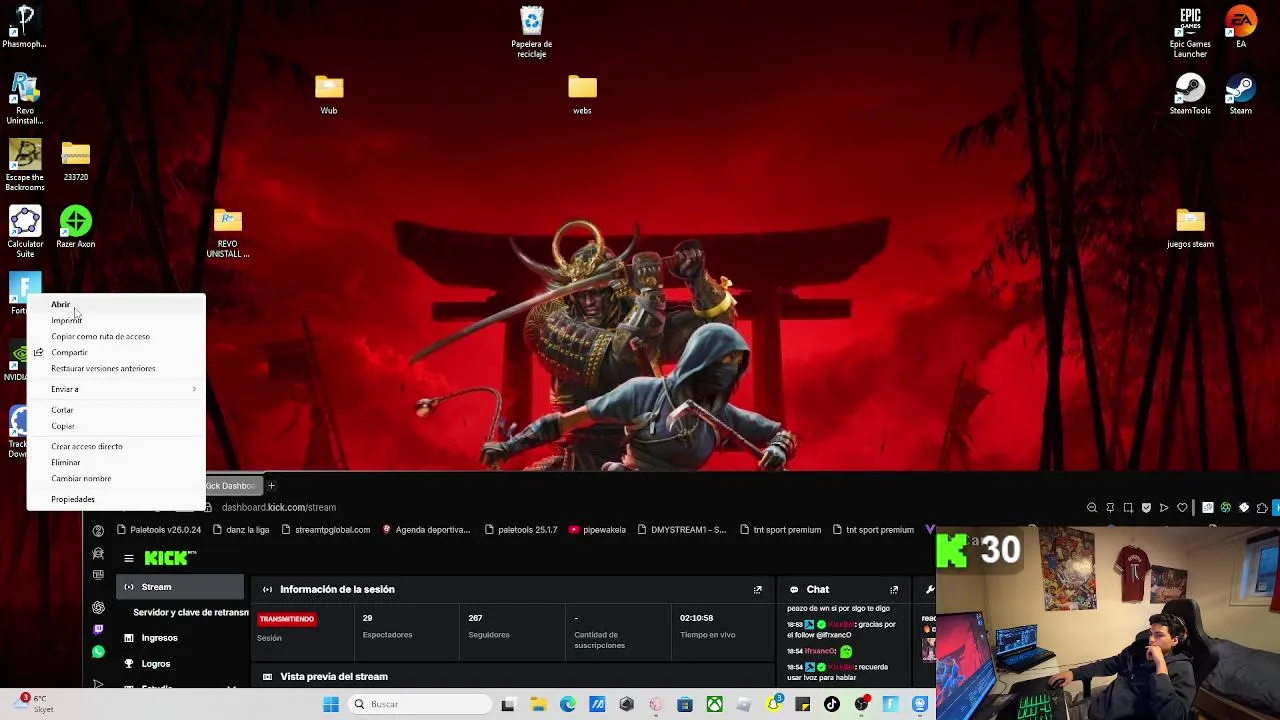This screenshot has height=720, width=1280.
Task: Open the ChatGPT icon in the browser sidebar
Action: click(98, 608)
